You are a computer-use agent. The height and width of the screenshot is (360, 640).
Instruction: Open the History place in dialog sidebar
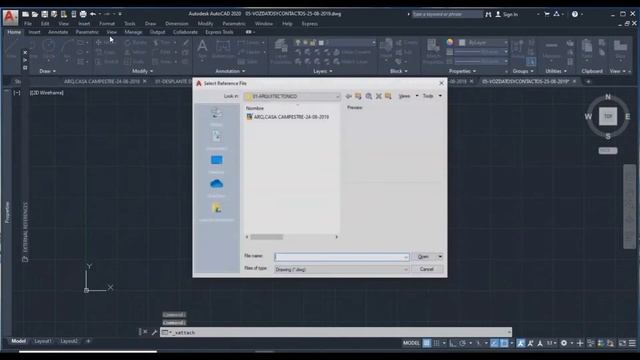tap(216, 116)
